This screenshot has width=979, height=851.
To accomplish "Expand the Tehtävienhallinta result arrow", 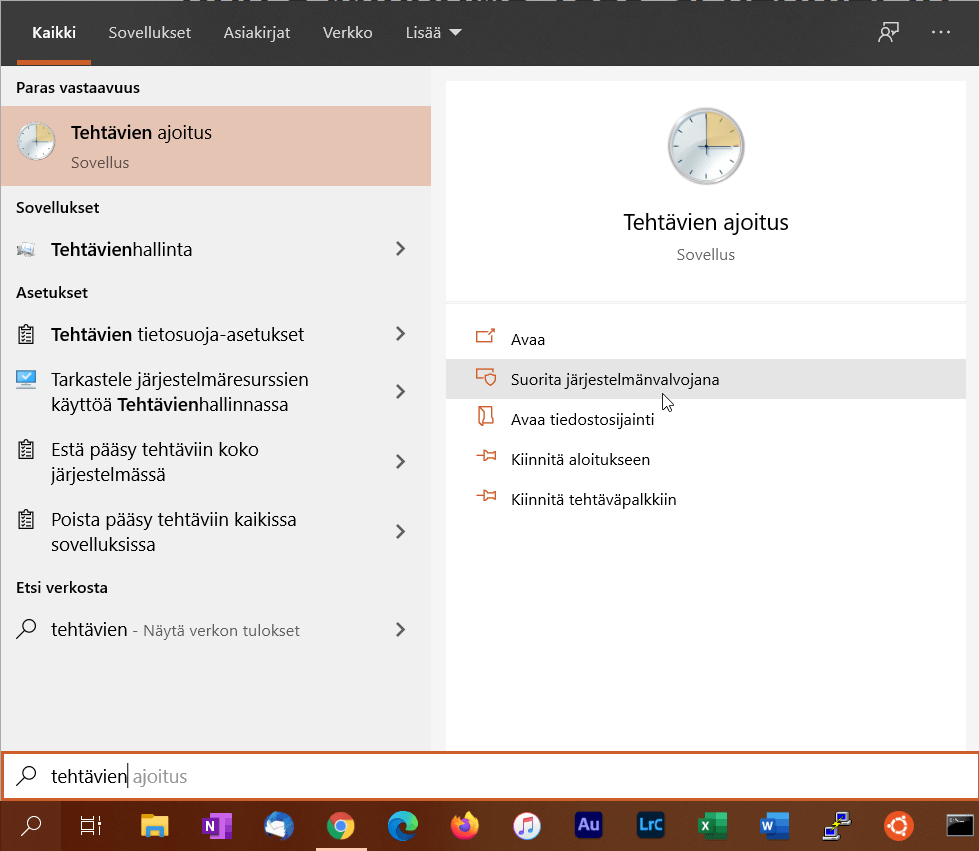I will [x=400, y=249].
